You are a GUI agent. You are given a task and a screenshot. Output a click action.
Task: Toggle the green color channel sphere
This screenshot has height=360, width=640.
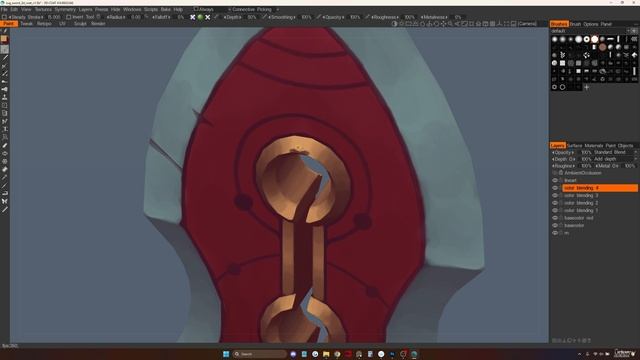200,17
